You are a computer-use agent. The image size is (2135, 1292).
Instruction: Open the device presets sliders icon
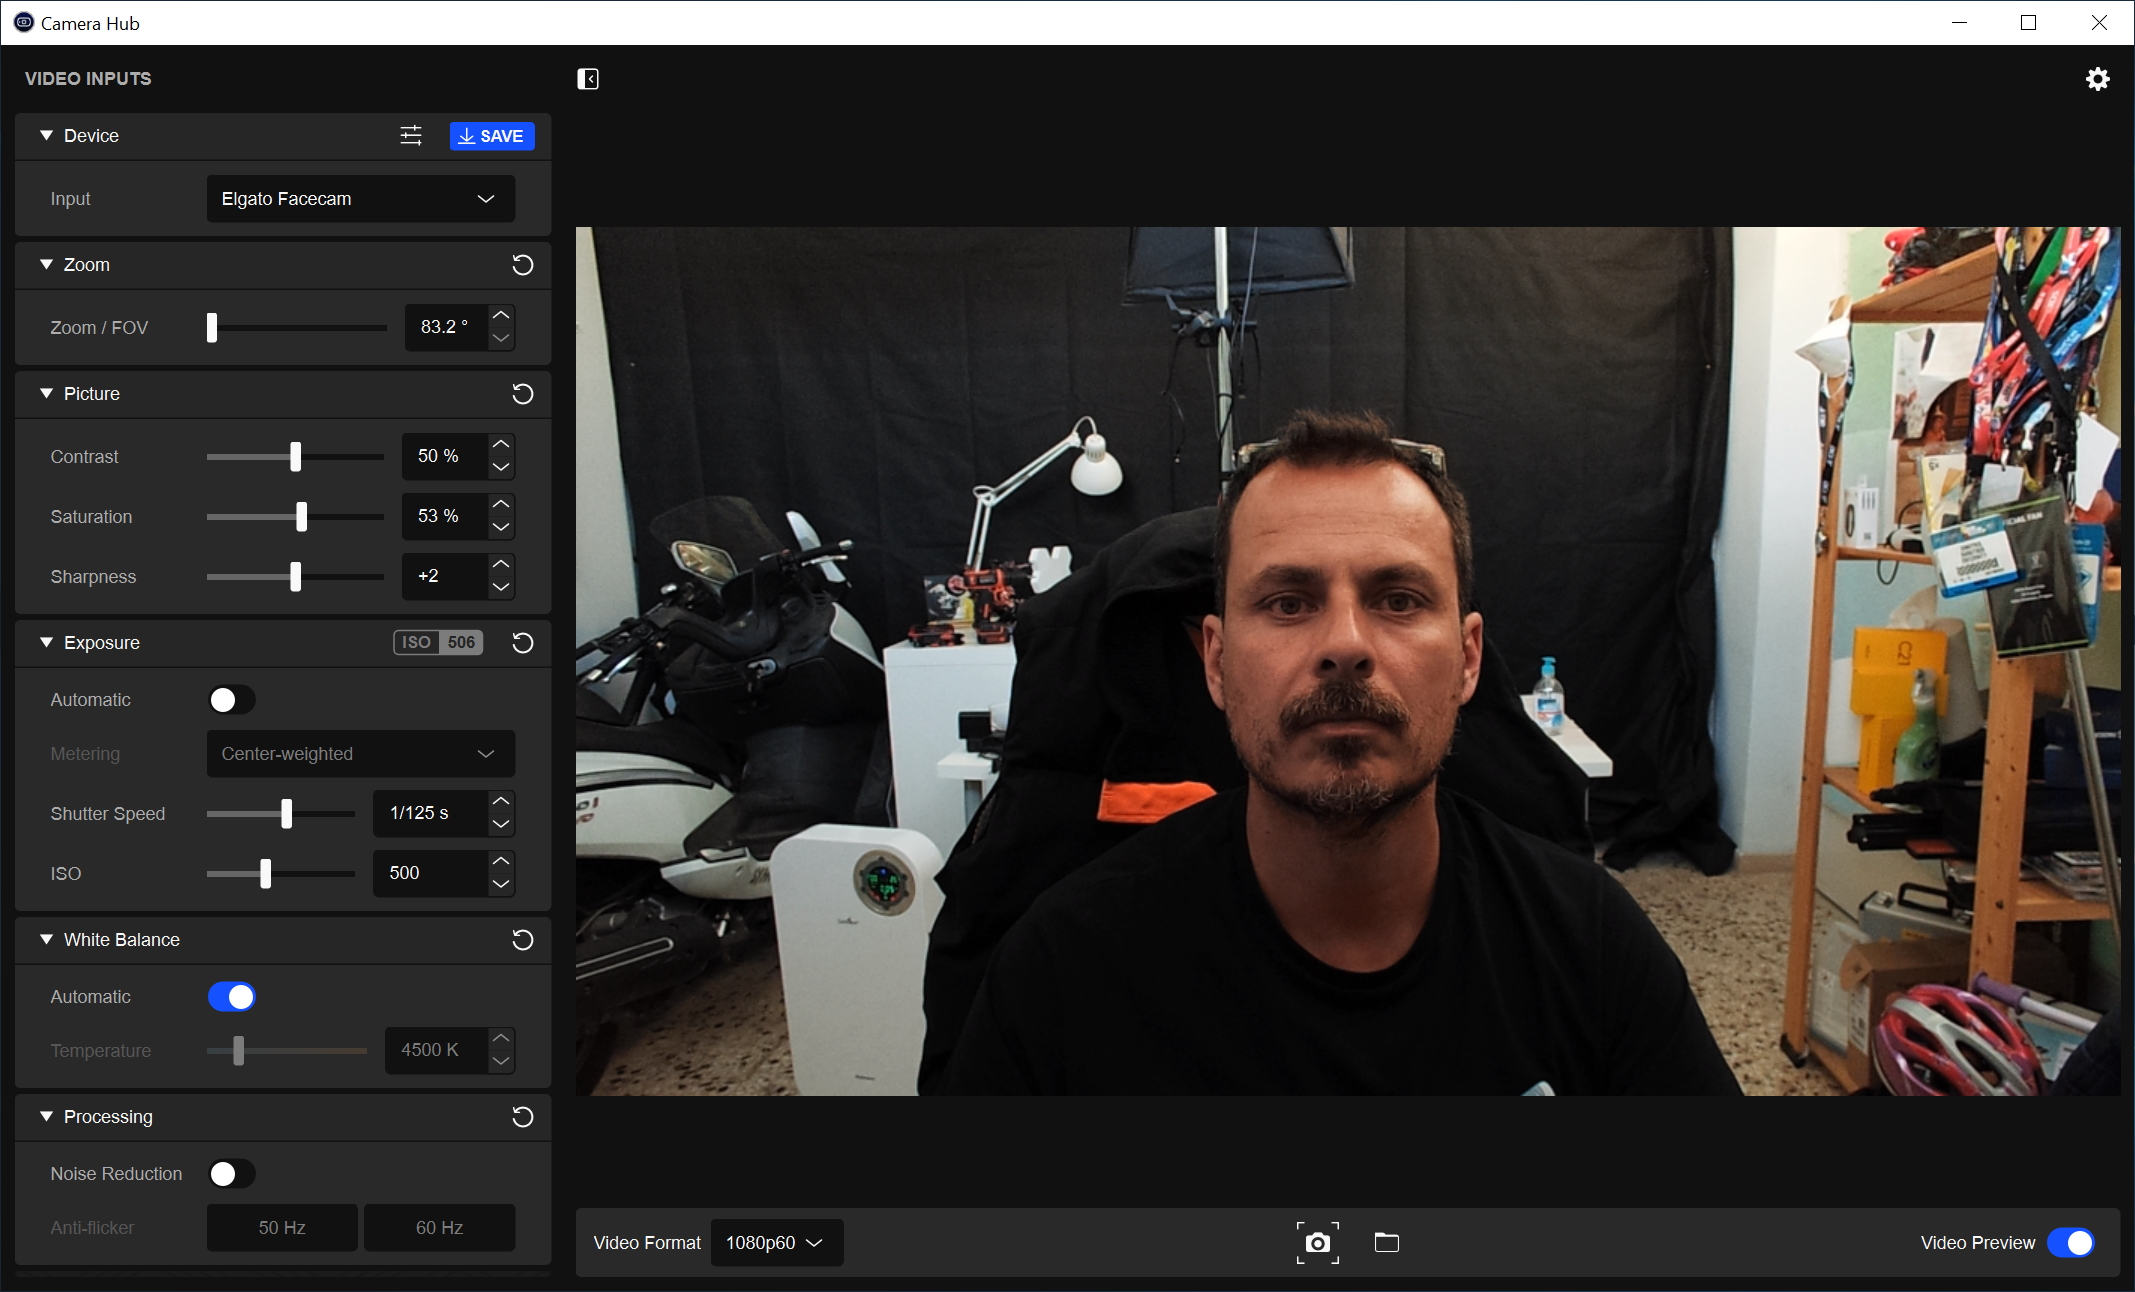tap(411, 136)
